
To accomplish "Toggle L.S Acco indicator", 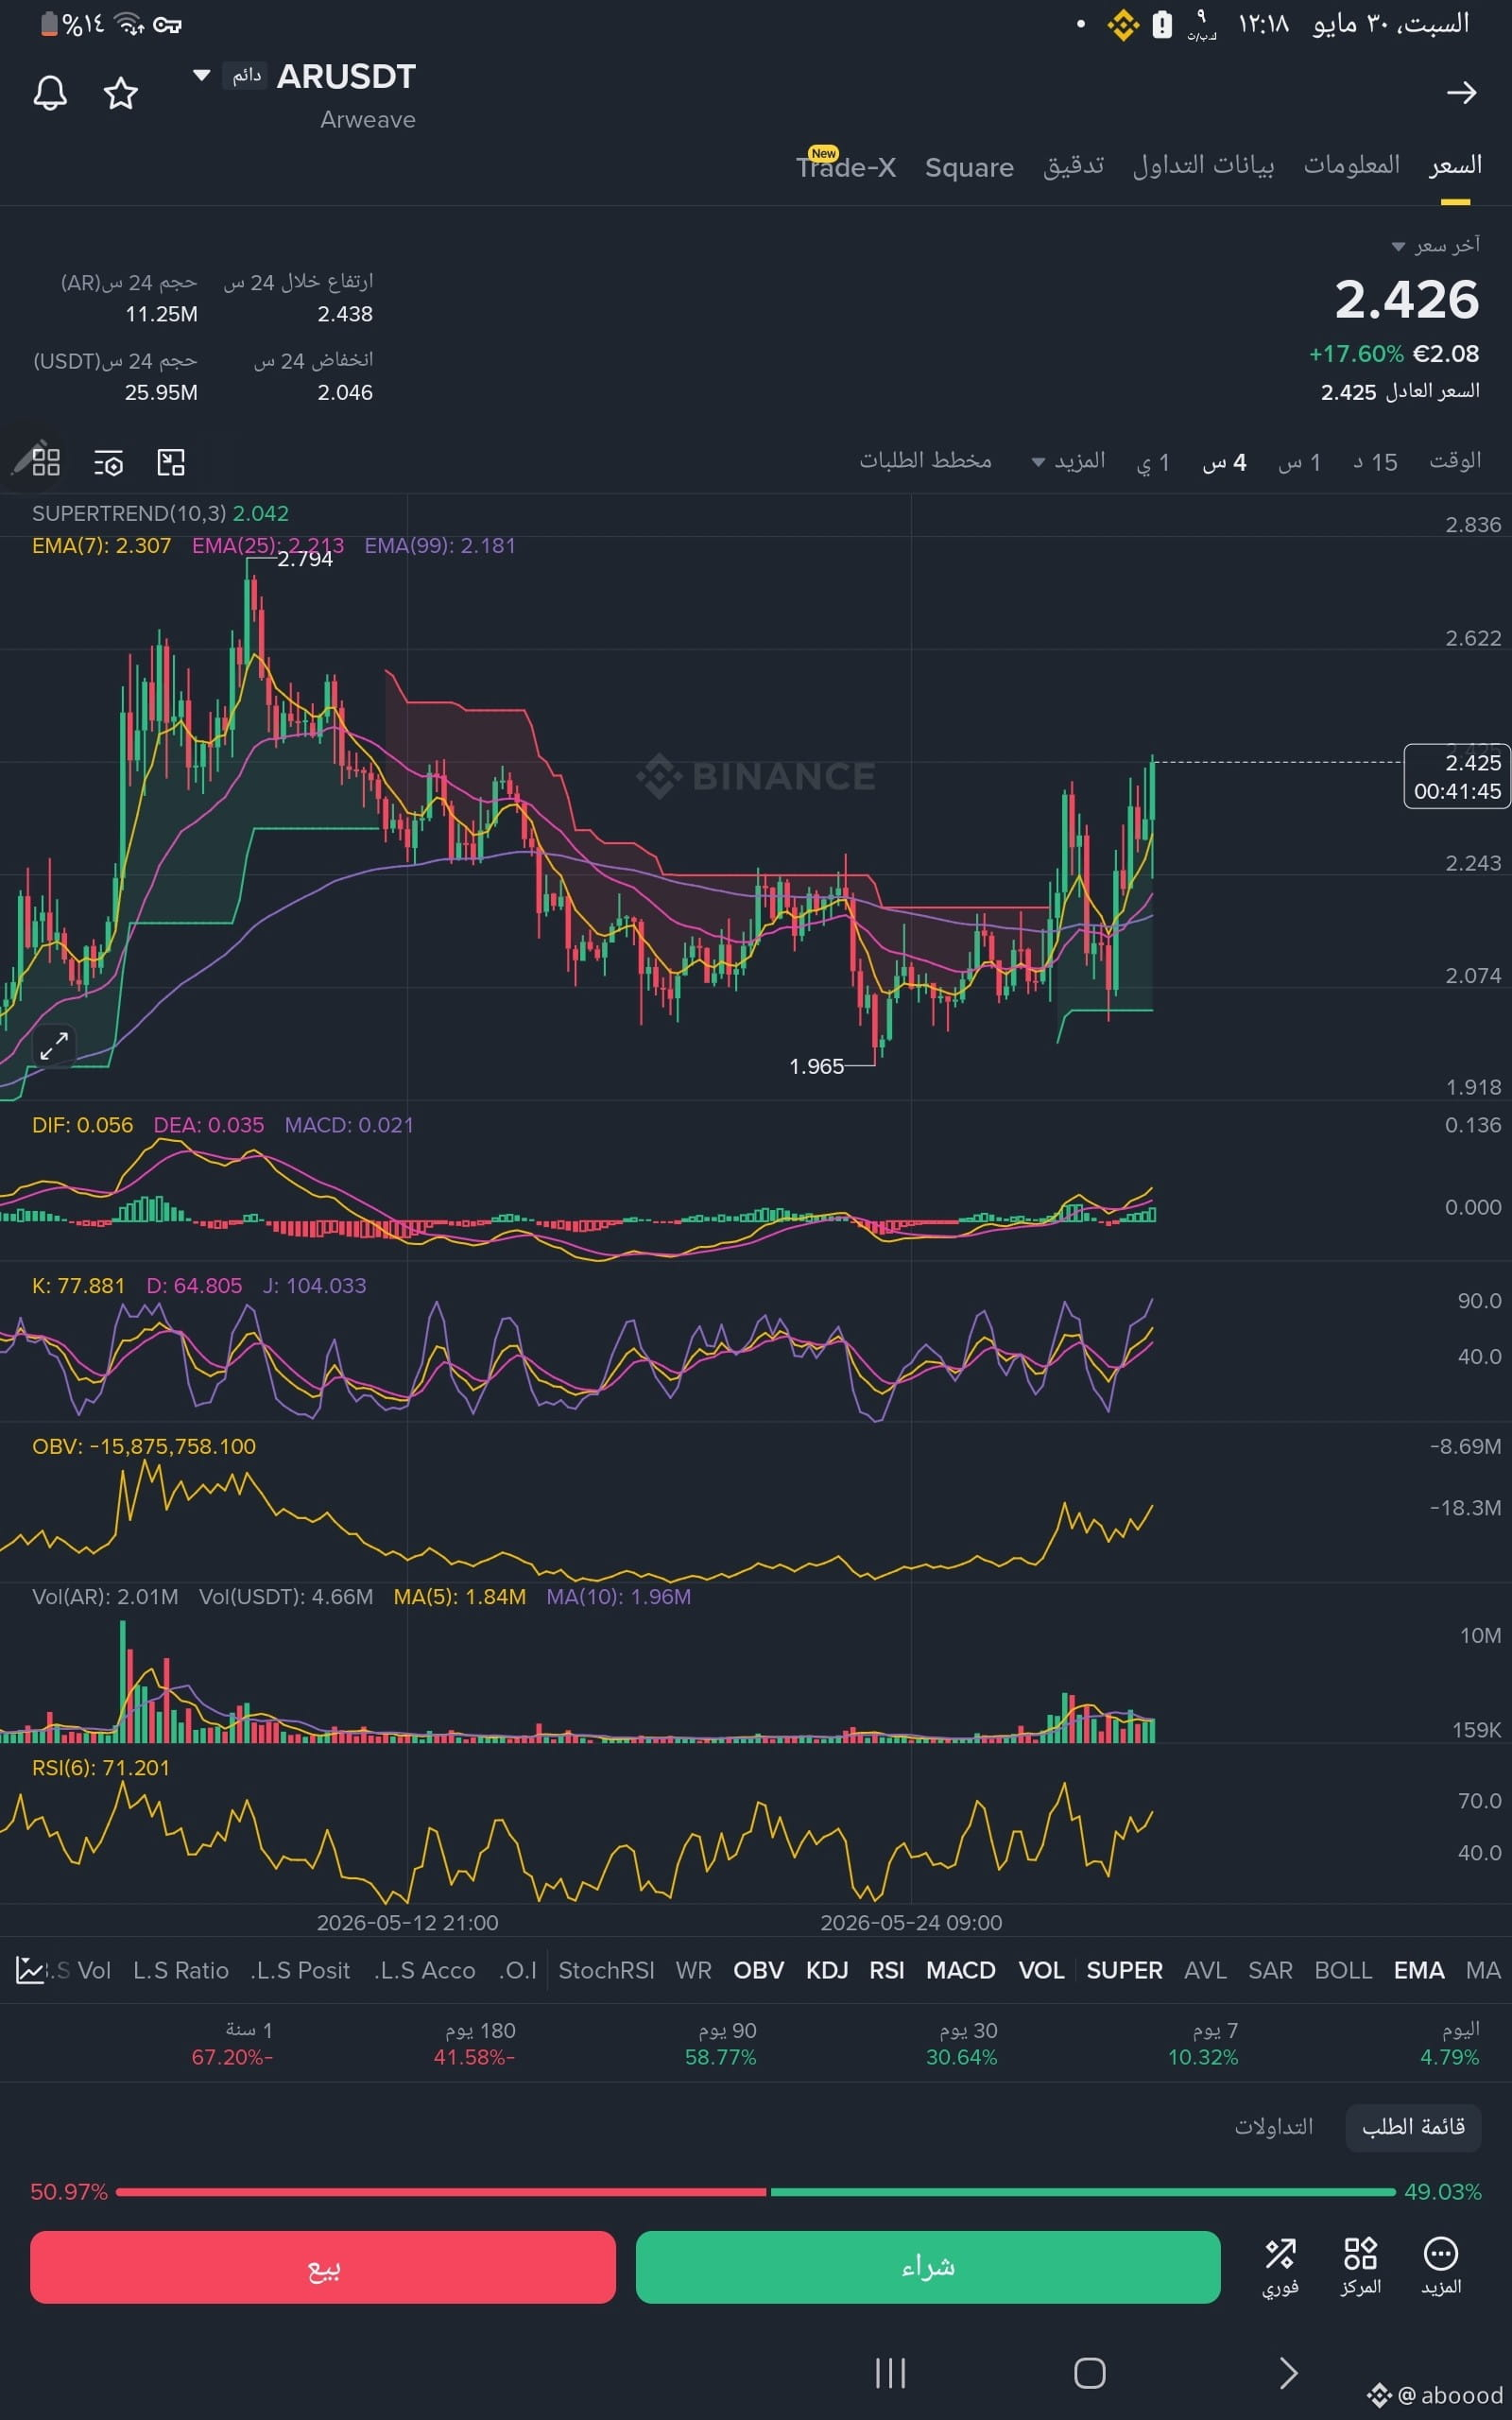I will (x=424, y=1970).
